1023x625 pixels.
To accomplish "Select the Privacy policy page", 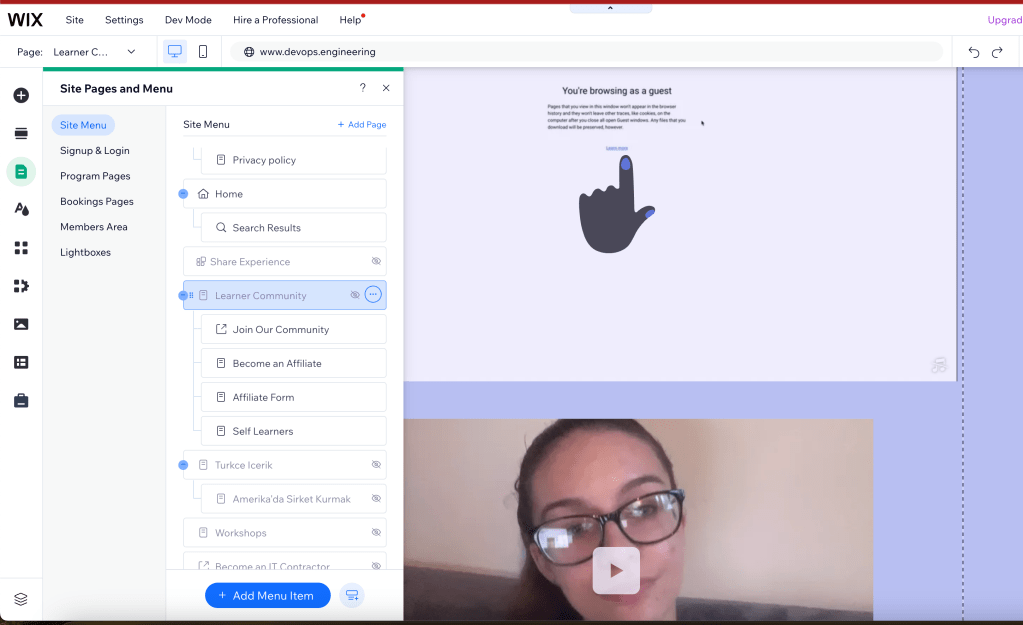I will (294, 160).
